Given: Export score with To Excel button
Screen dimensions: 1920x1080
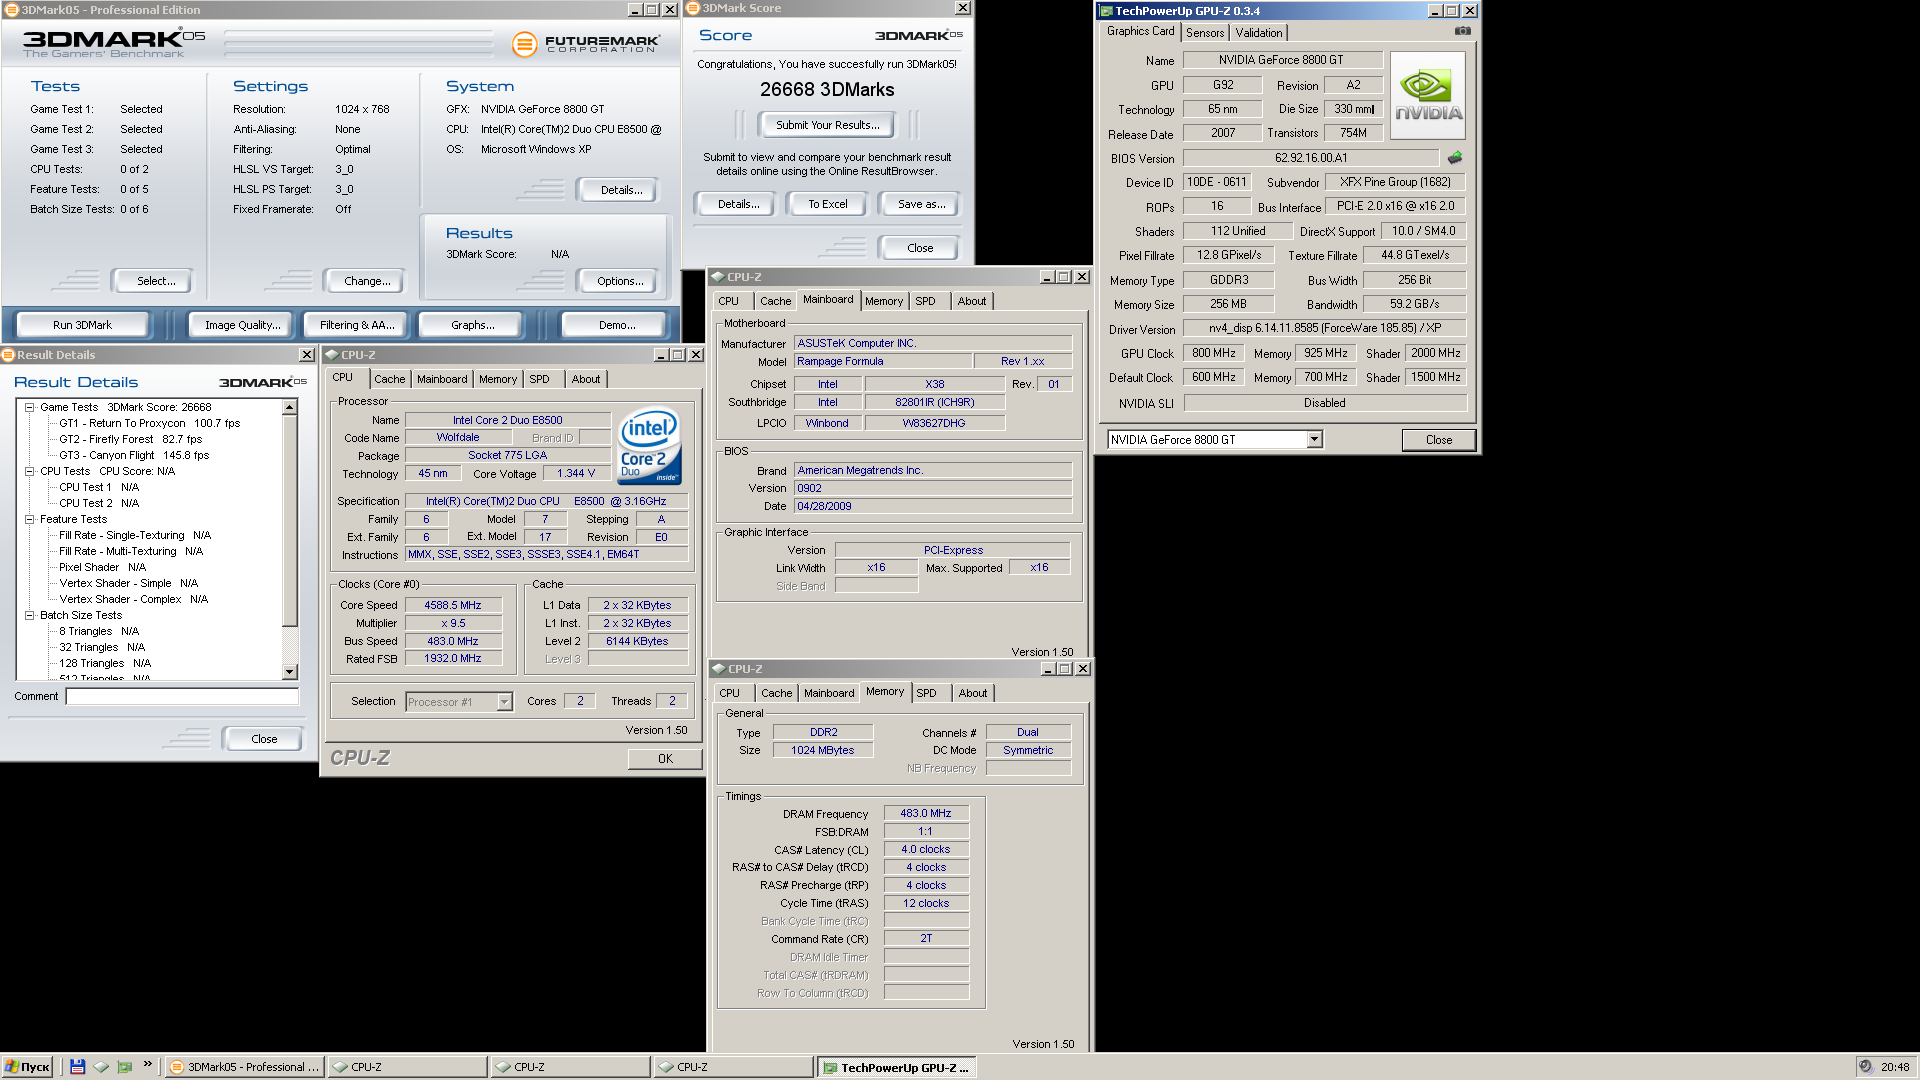Looking at the screenshot, I should pos(827,204).
